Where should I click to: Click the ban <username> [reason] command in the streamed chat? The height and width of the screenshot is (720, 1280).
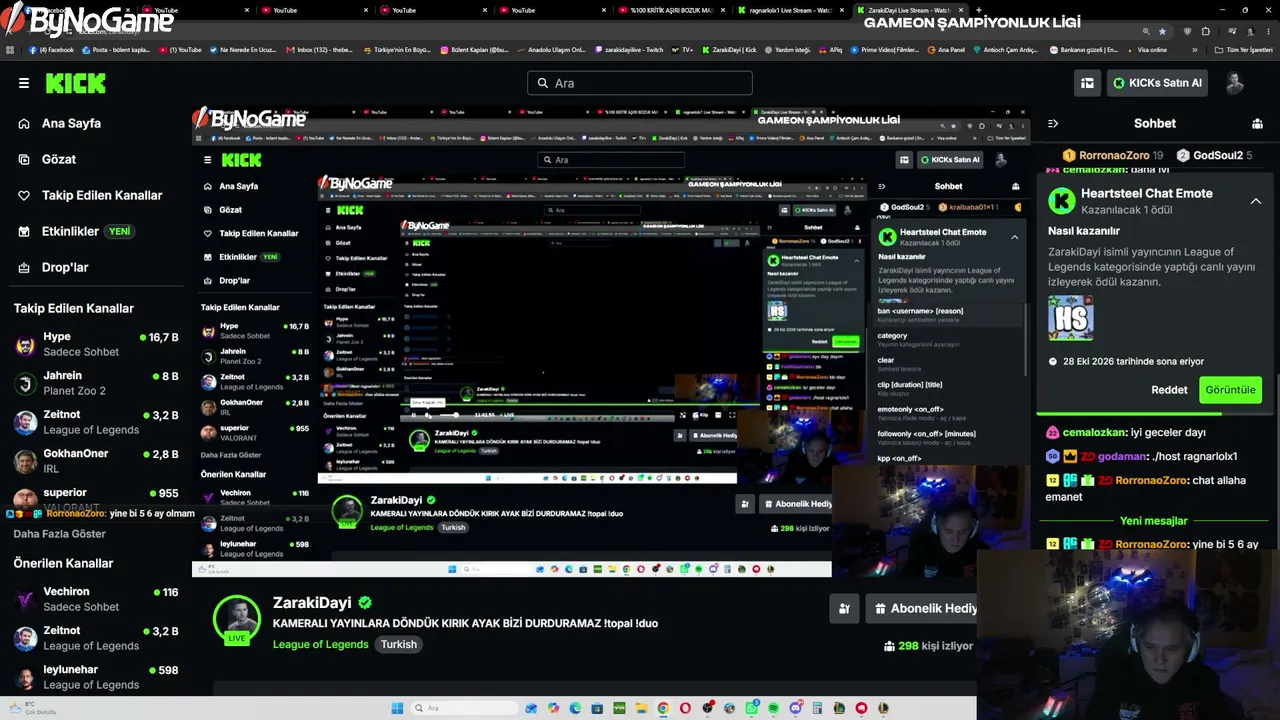pos(948,315)
